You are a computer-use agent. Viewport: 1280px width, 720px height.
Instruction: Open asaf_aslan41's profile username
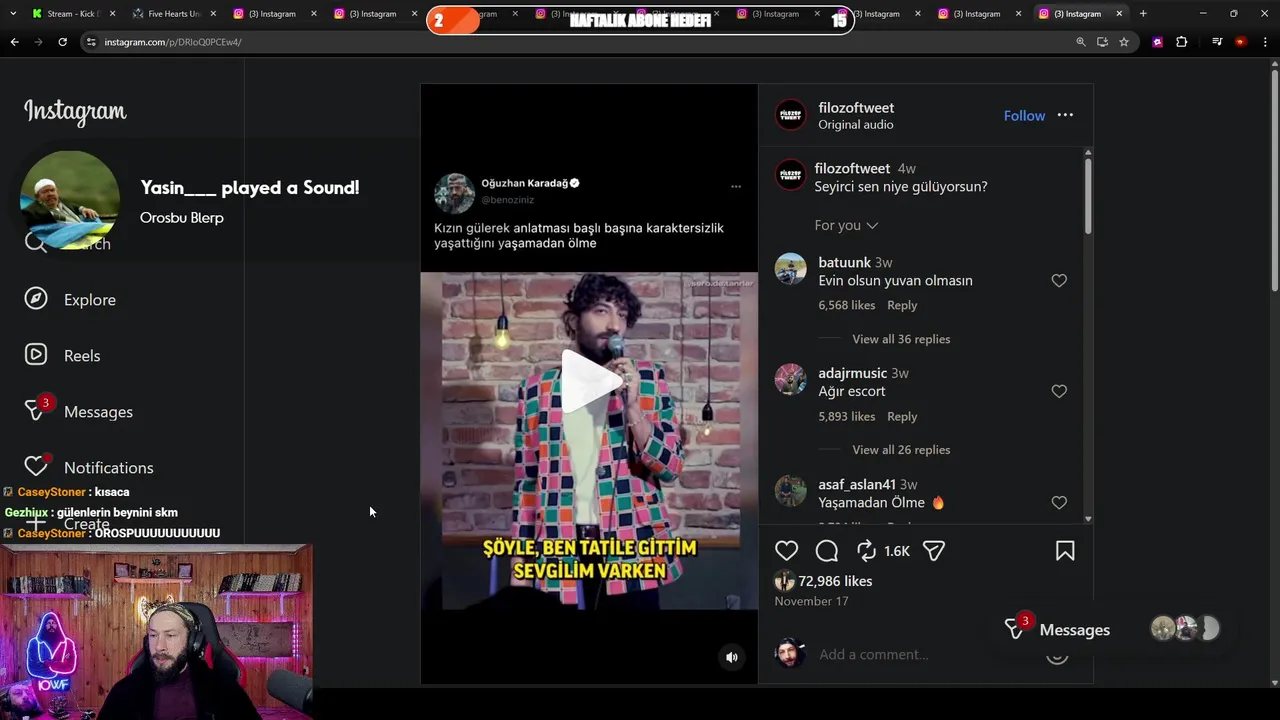pyautogui.click(x=857, y=485)
